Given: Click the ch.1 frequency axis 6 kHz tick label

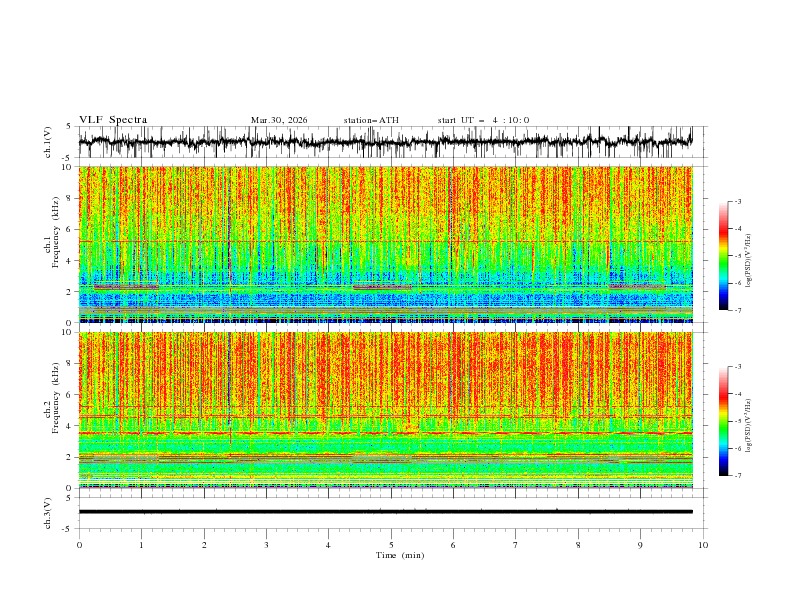Looking at the screenshot, I should pyautogui.click(x=69, y=229).
